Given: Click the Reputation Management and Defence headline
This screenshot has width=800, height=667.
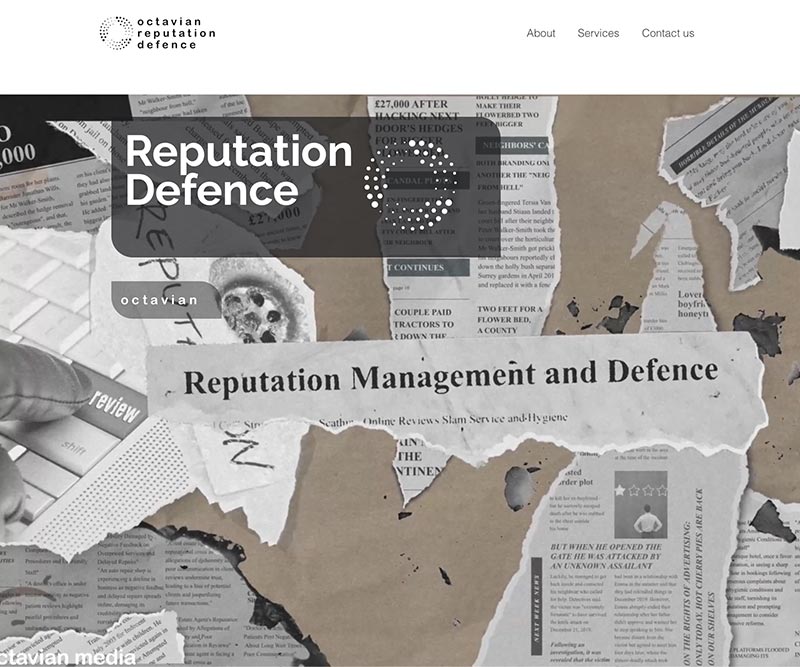Looking at the screenshot, I should 451,376.
